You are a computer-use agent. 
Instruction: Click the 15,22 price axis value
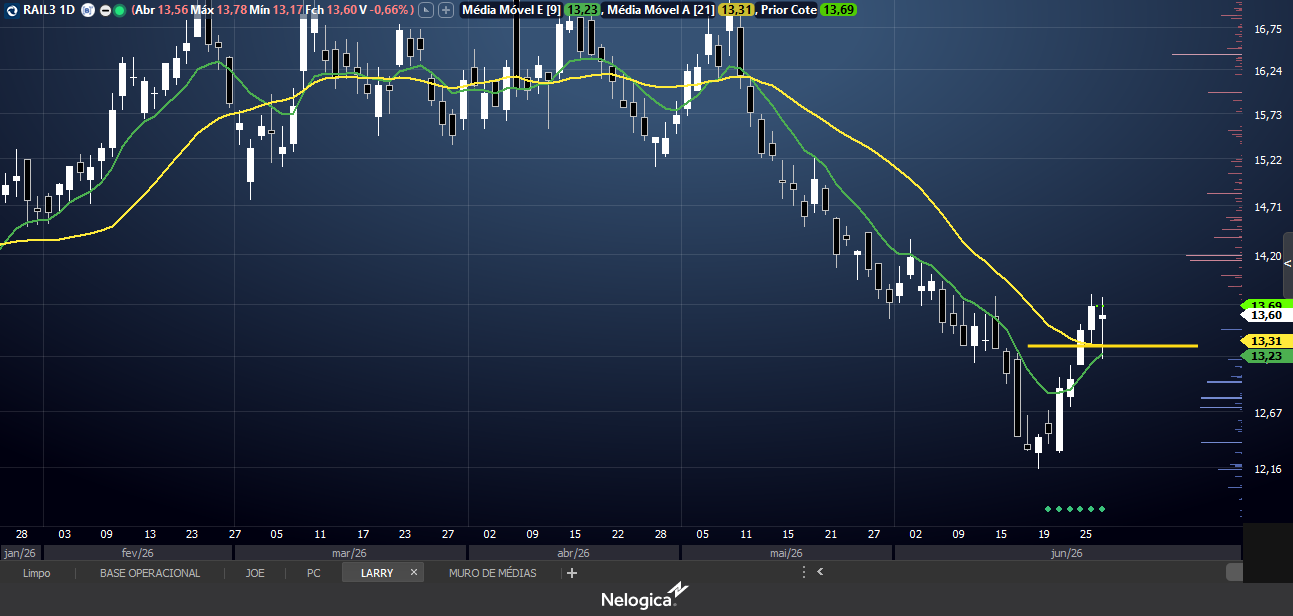coord(1267,160)
